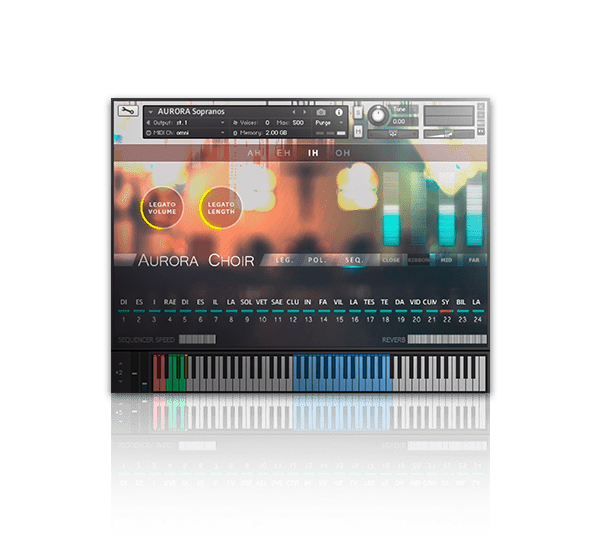Screen dimensions: 600x543
Task: Select syllable step 12 CLU
Action: (x=293, y=302)
